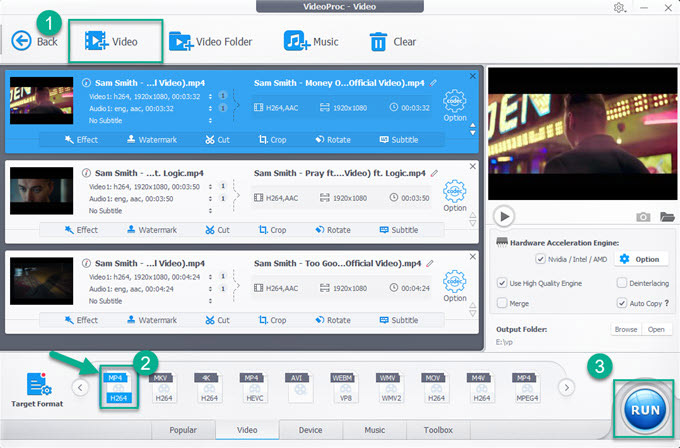
Task: Enable the Merge checkbox
Action: pos(502,303)
